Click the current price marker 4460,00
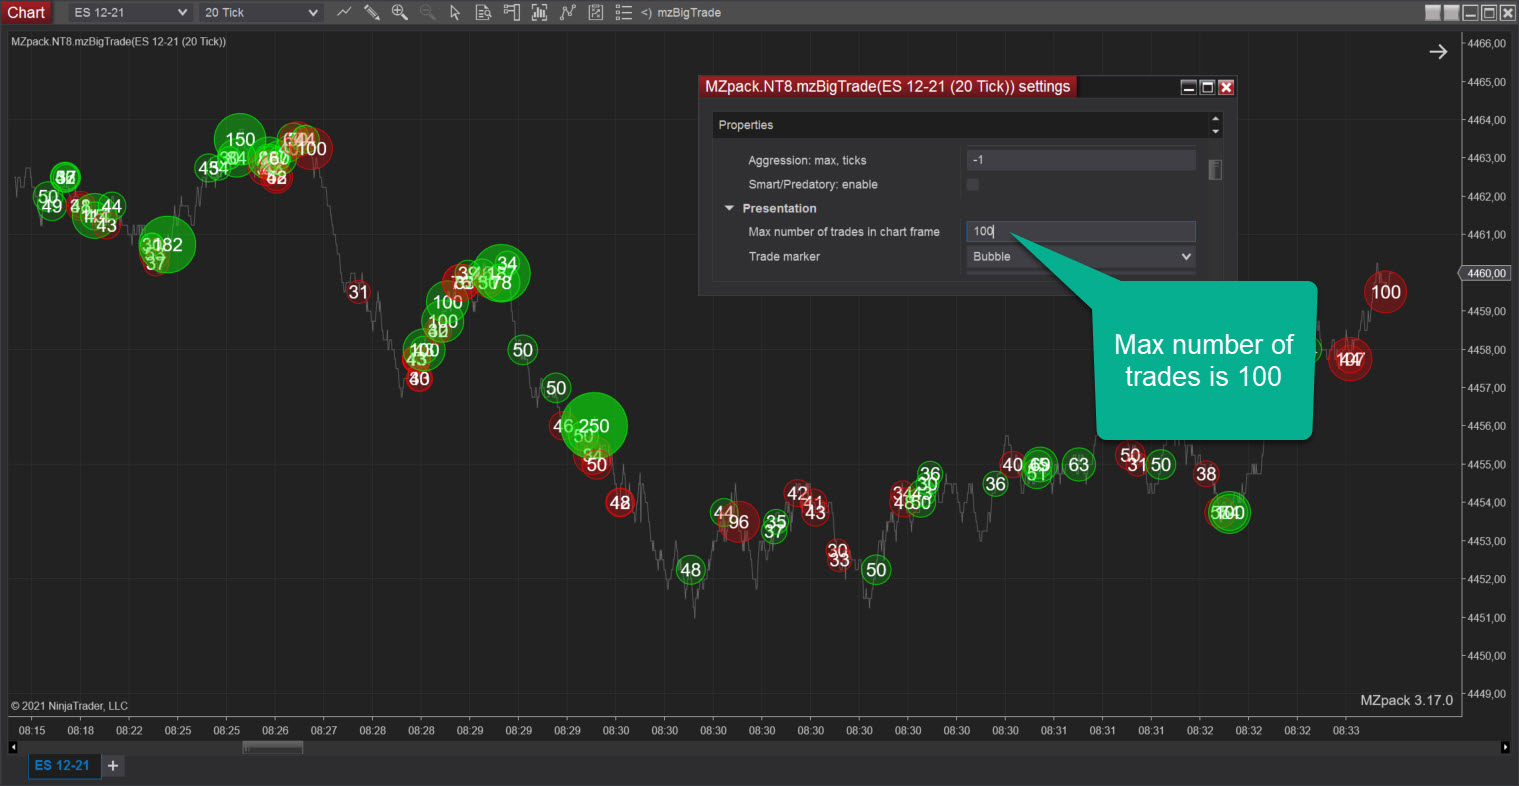Viewport: 1519px width, 786px height. (x=1487, y=273)
